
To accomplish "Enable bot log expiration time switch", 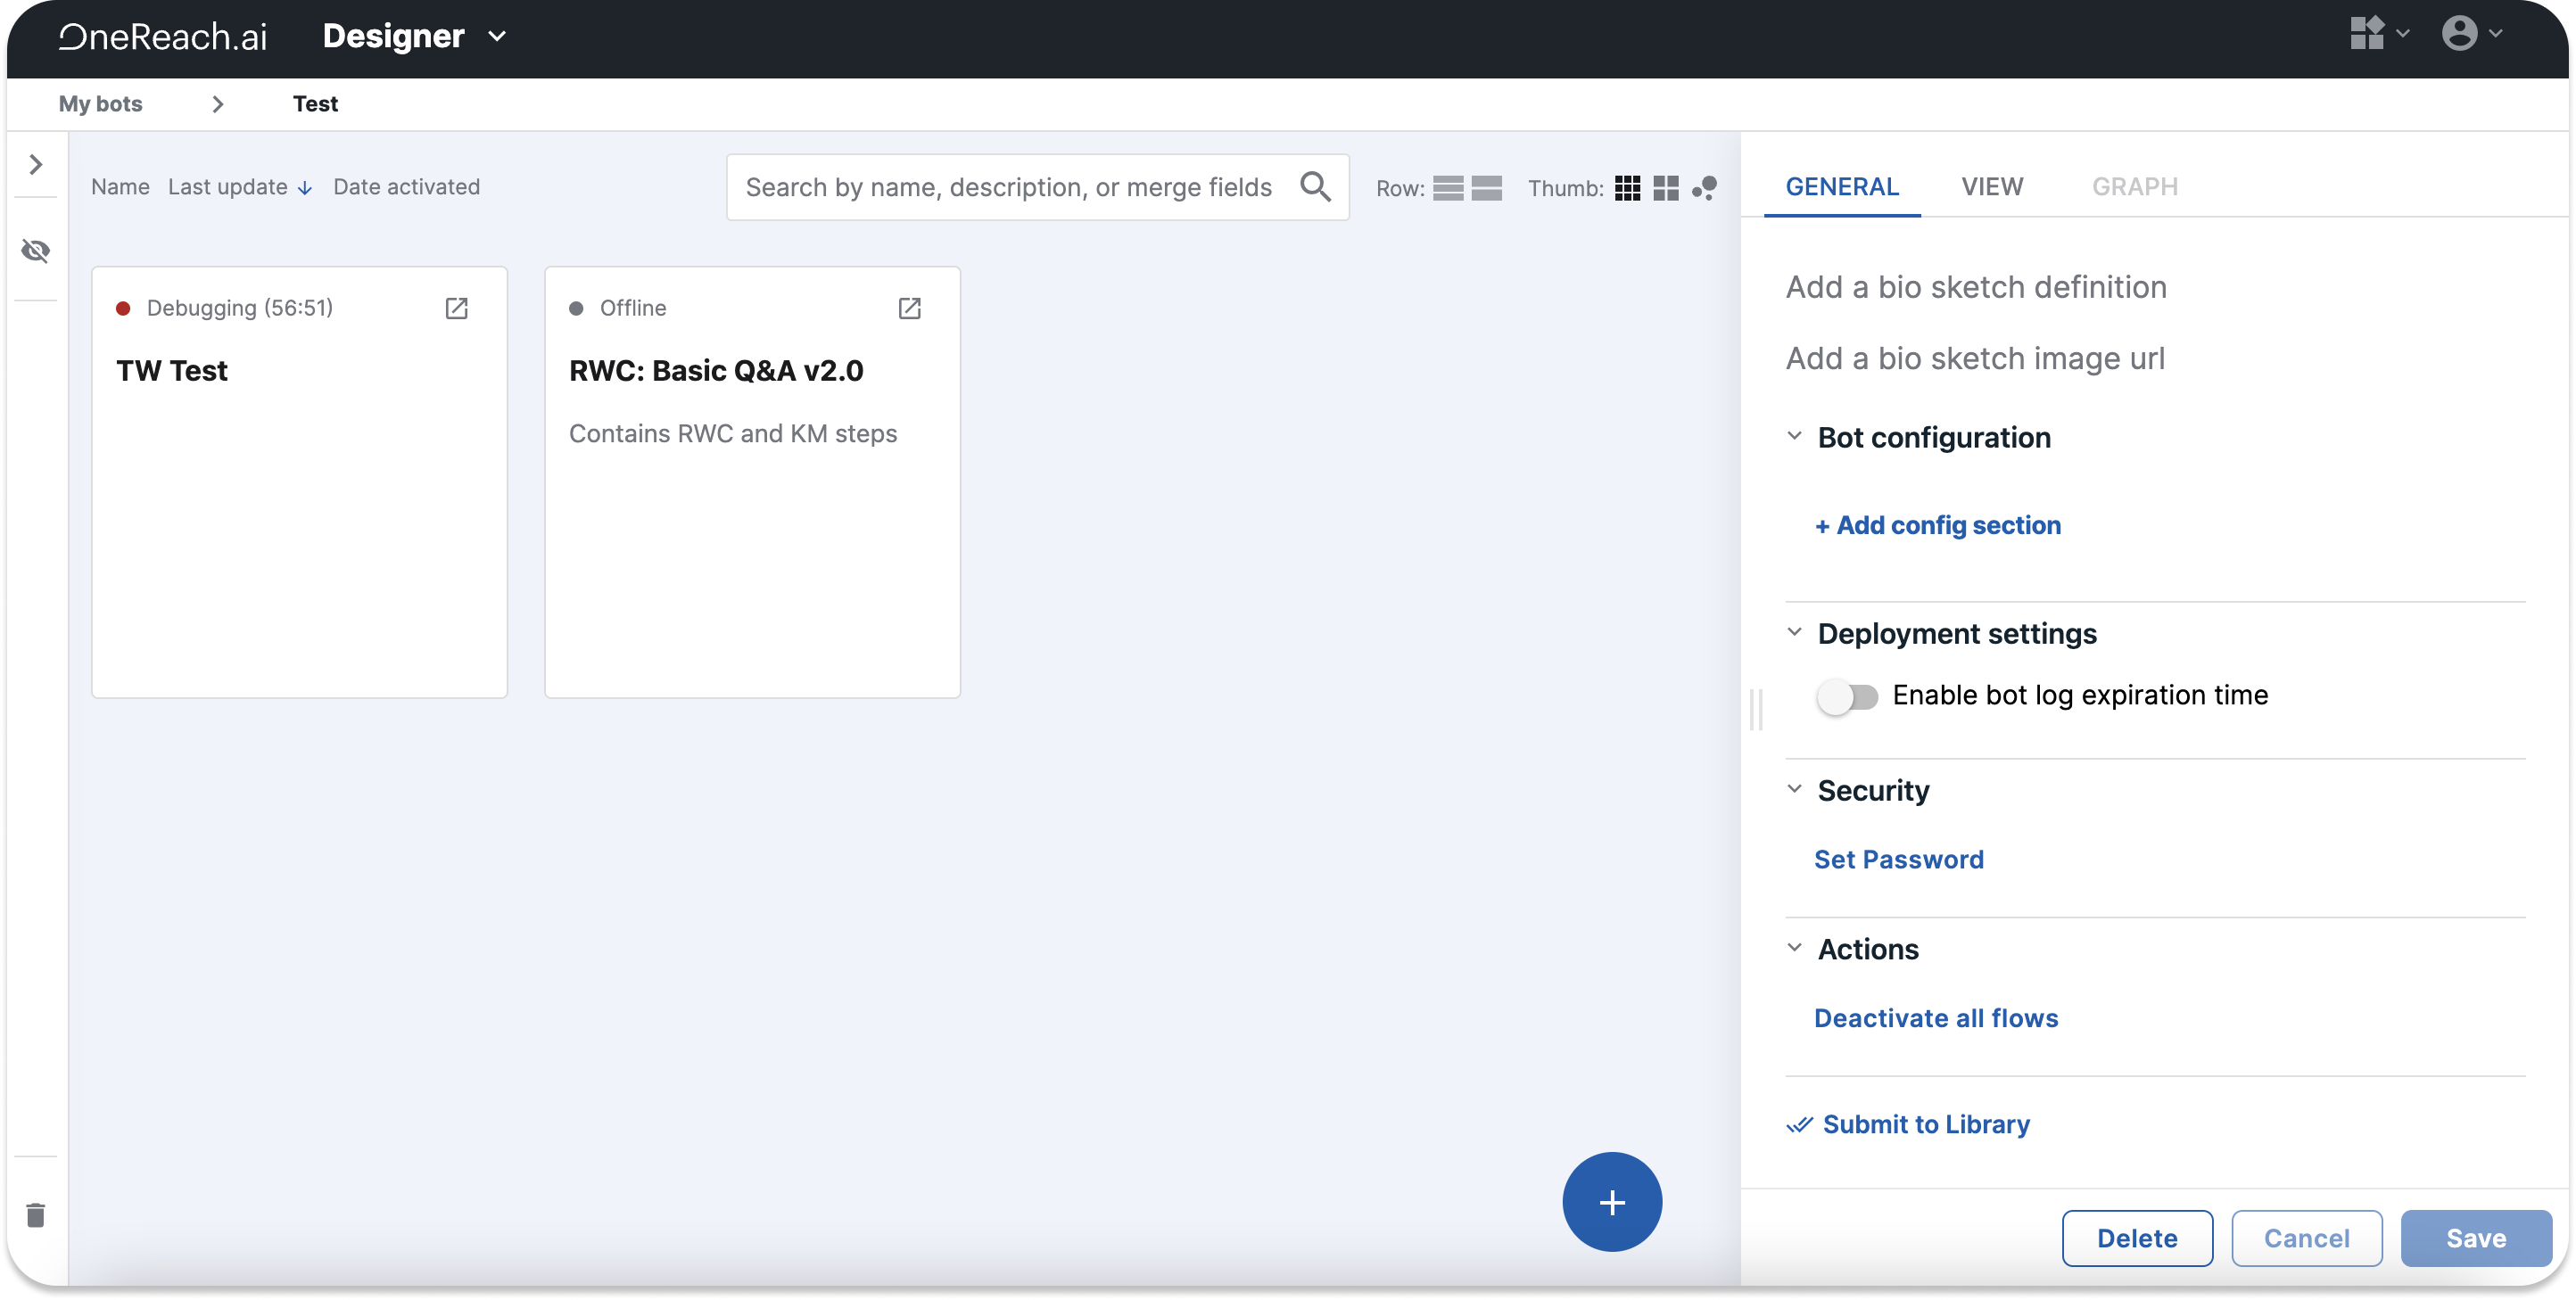I will [1847, 696].
